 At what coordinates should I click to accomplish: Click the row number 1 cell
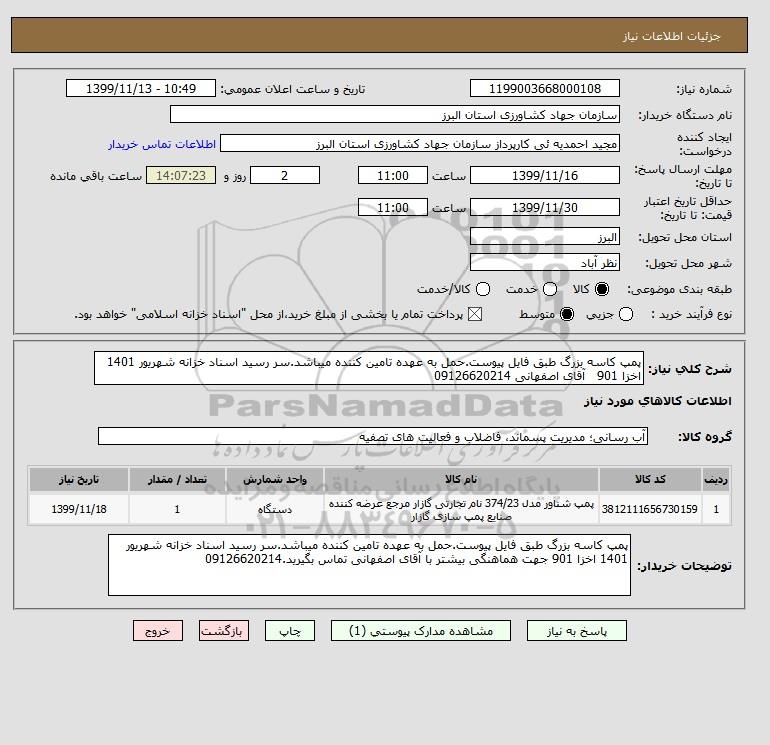[716, 509]
